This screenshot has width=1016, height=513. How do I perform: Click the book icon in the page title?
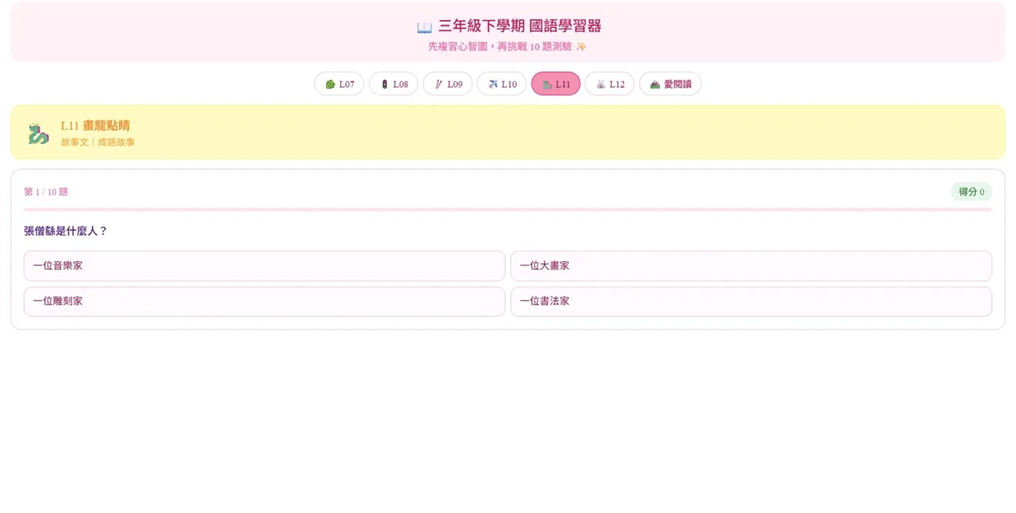[424, 27]
